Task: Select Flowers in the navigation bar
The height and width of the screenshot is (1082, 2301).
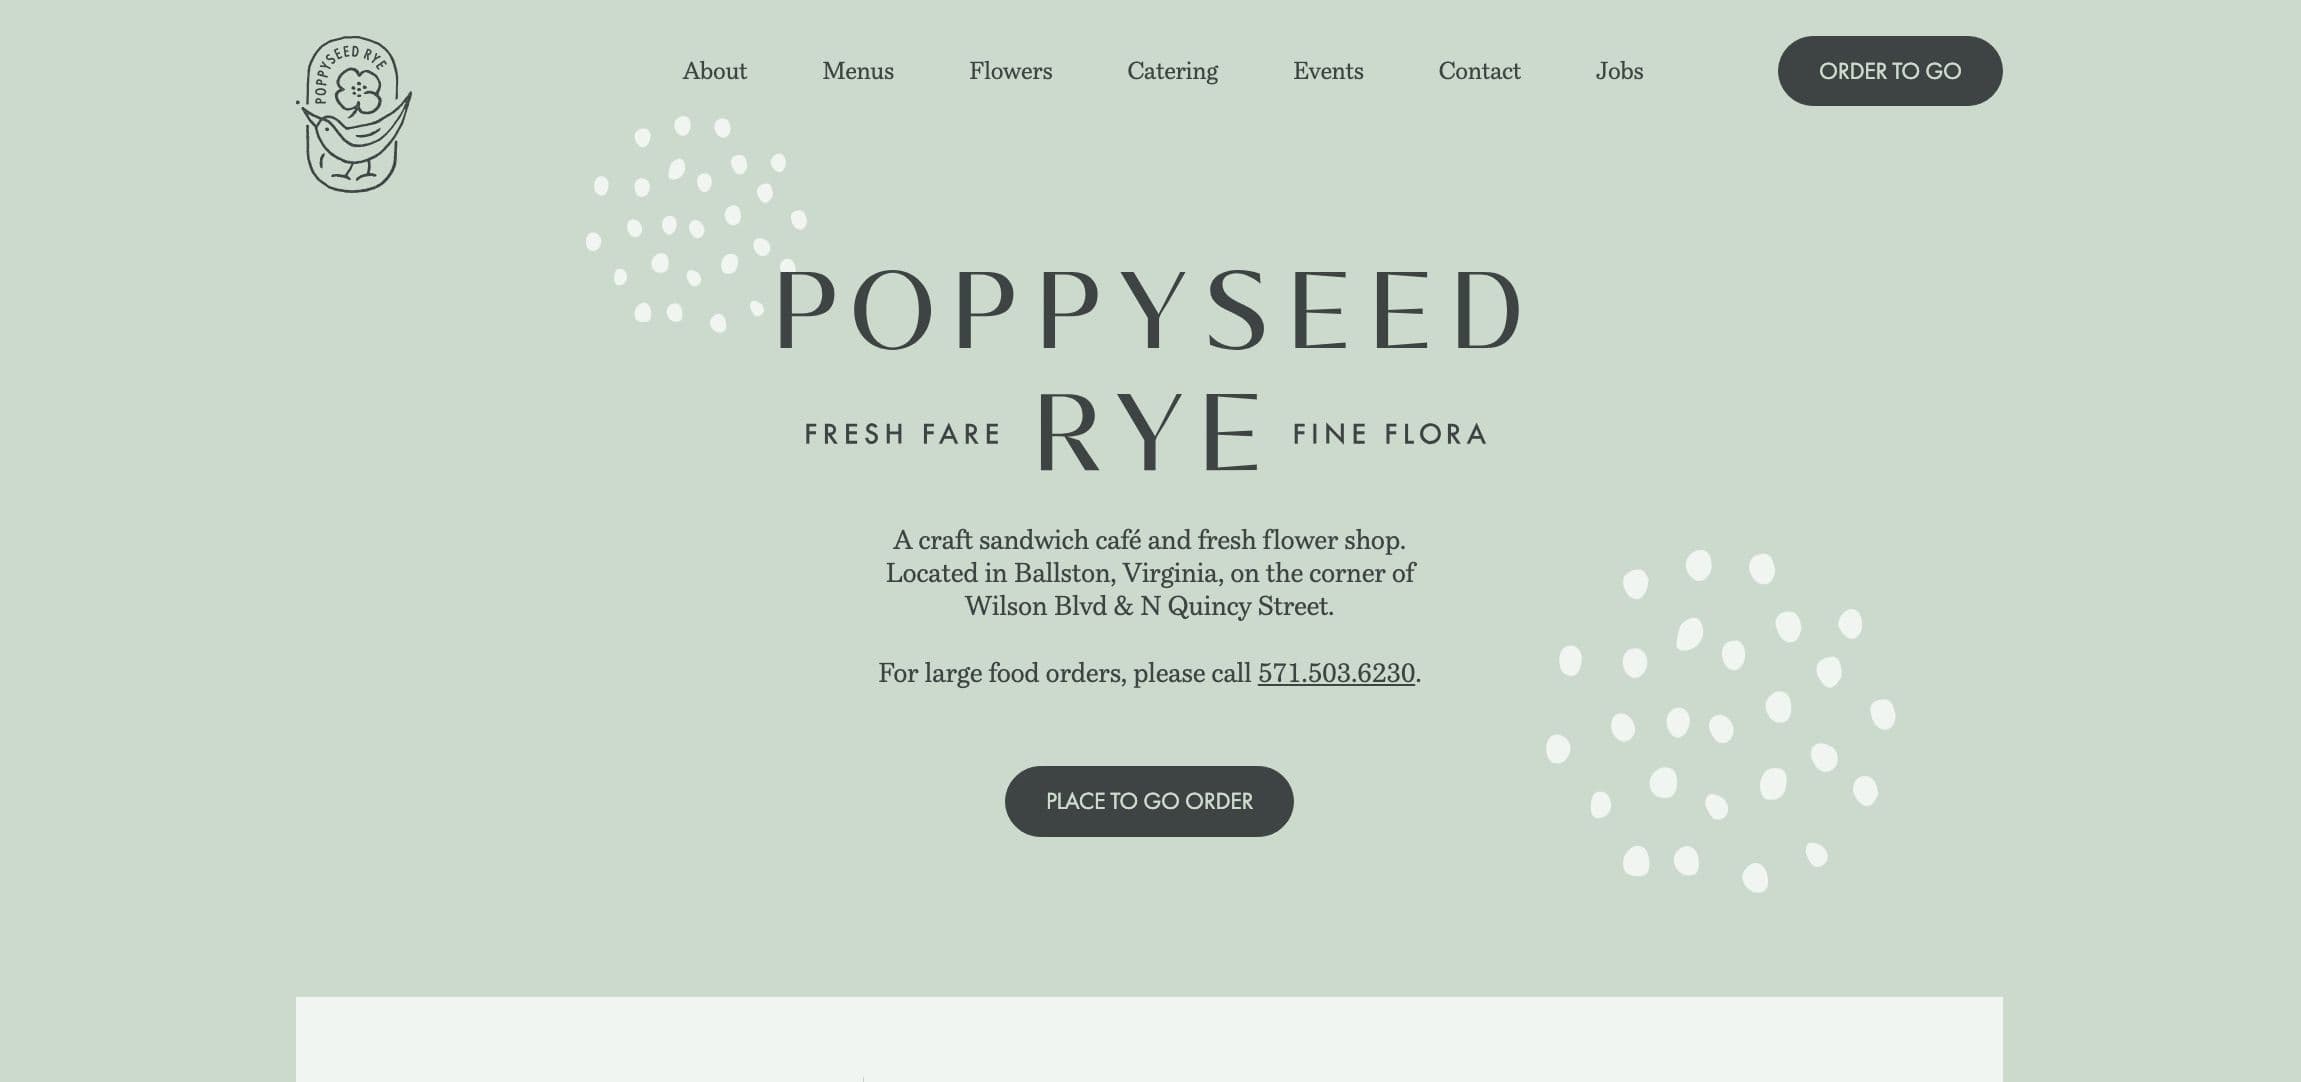Action: point(1010,71)
